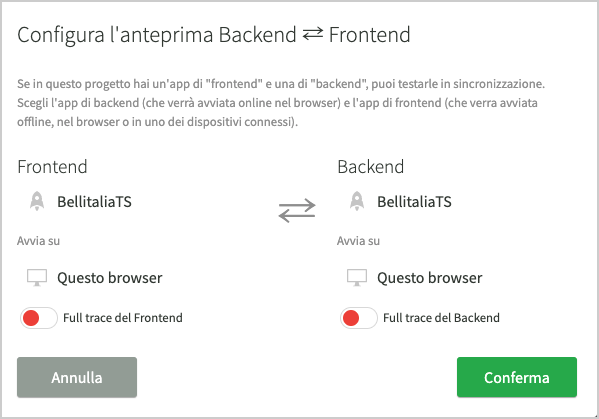
Task: Open the Backend BellitaliaTS app selector
Action: (414, 202)
